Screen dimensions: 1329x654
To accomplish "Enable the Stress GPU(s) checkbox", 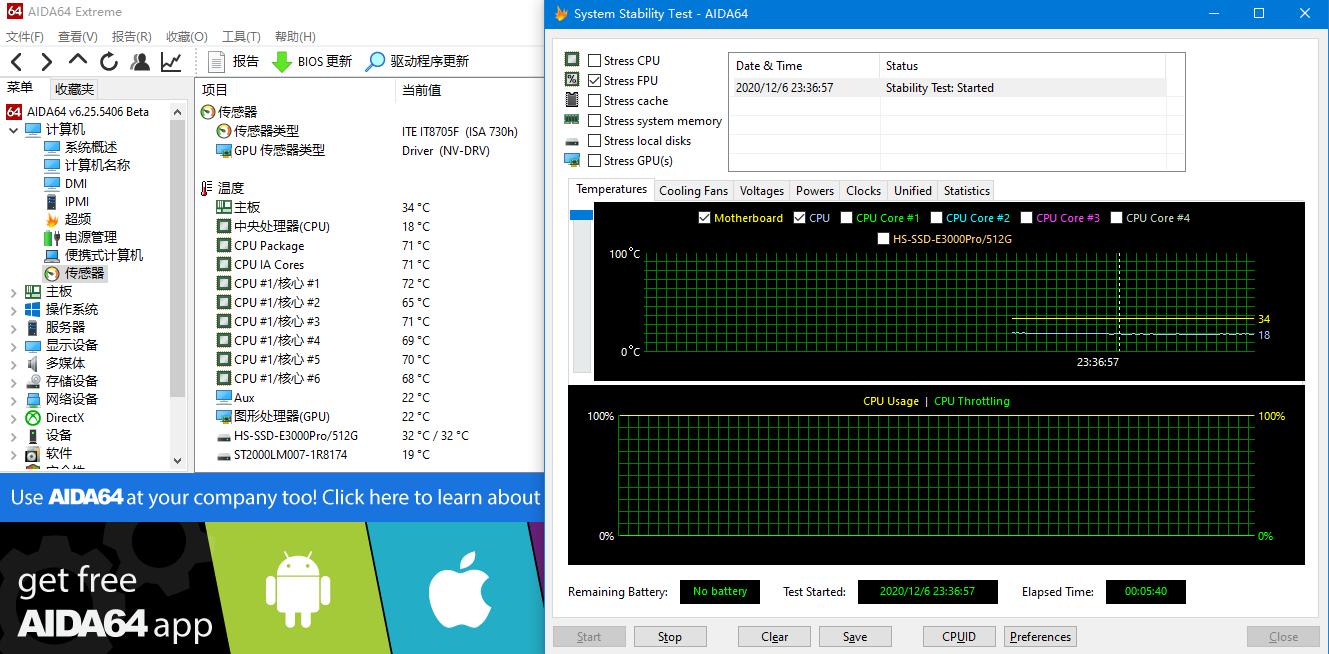I will [x=595, y=160].
